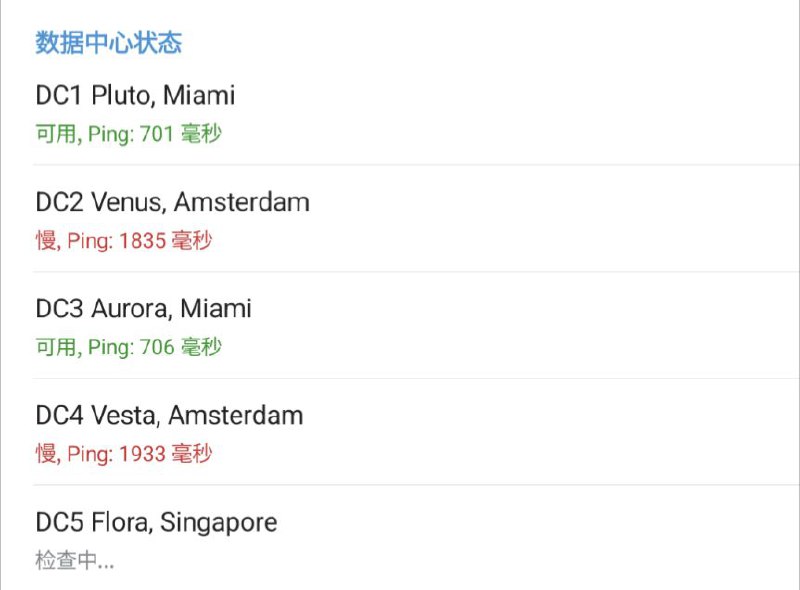Screen dimensions: 800x590
Task: Click the word Venus in DC2 title
Action: [126, 202]
